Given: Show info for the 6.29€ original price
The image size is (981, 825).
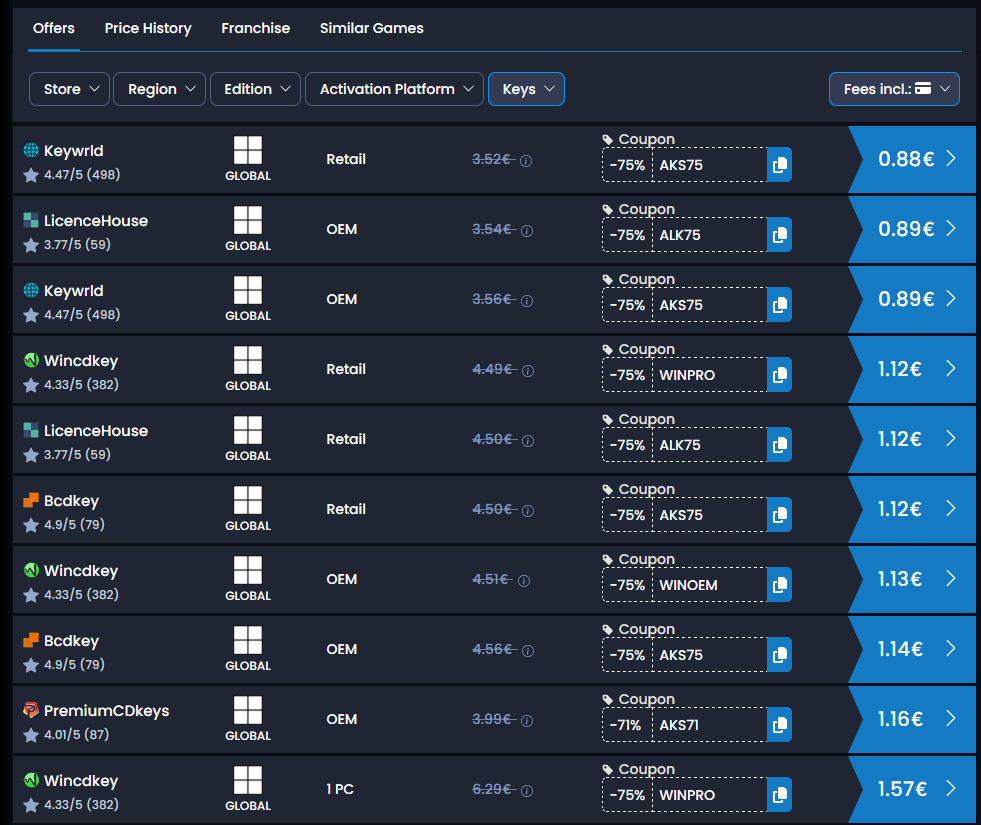Looking at the screenshot, I should [x=527, y=791].
